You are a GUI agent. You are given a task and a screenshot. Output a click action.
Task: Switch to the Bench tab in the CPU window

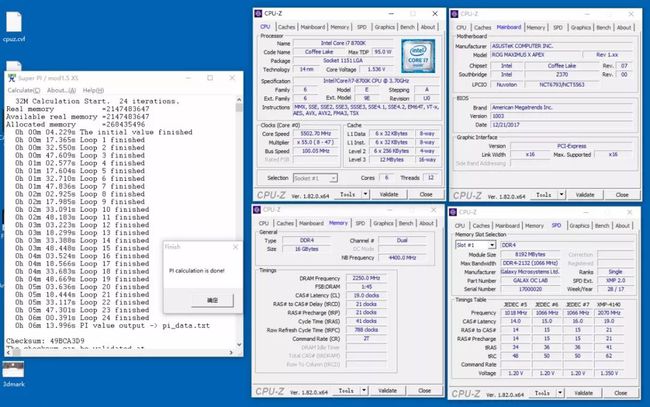click(407, 27)
